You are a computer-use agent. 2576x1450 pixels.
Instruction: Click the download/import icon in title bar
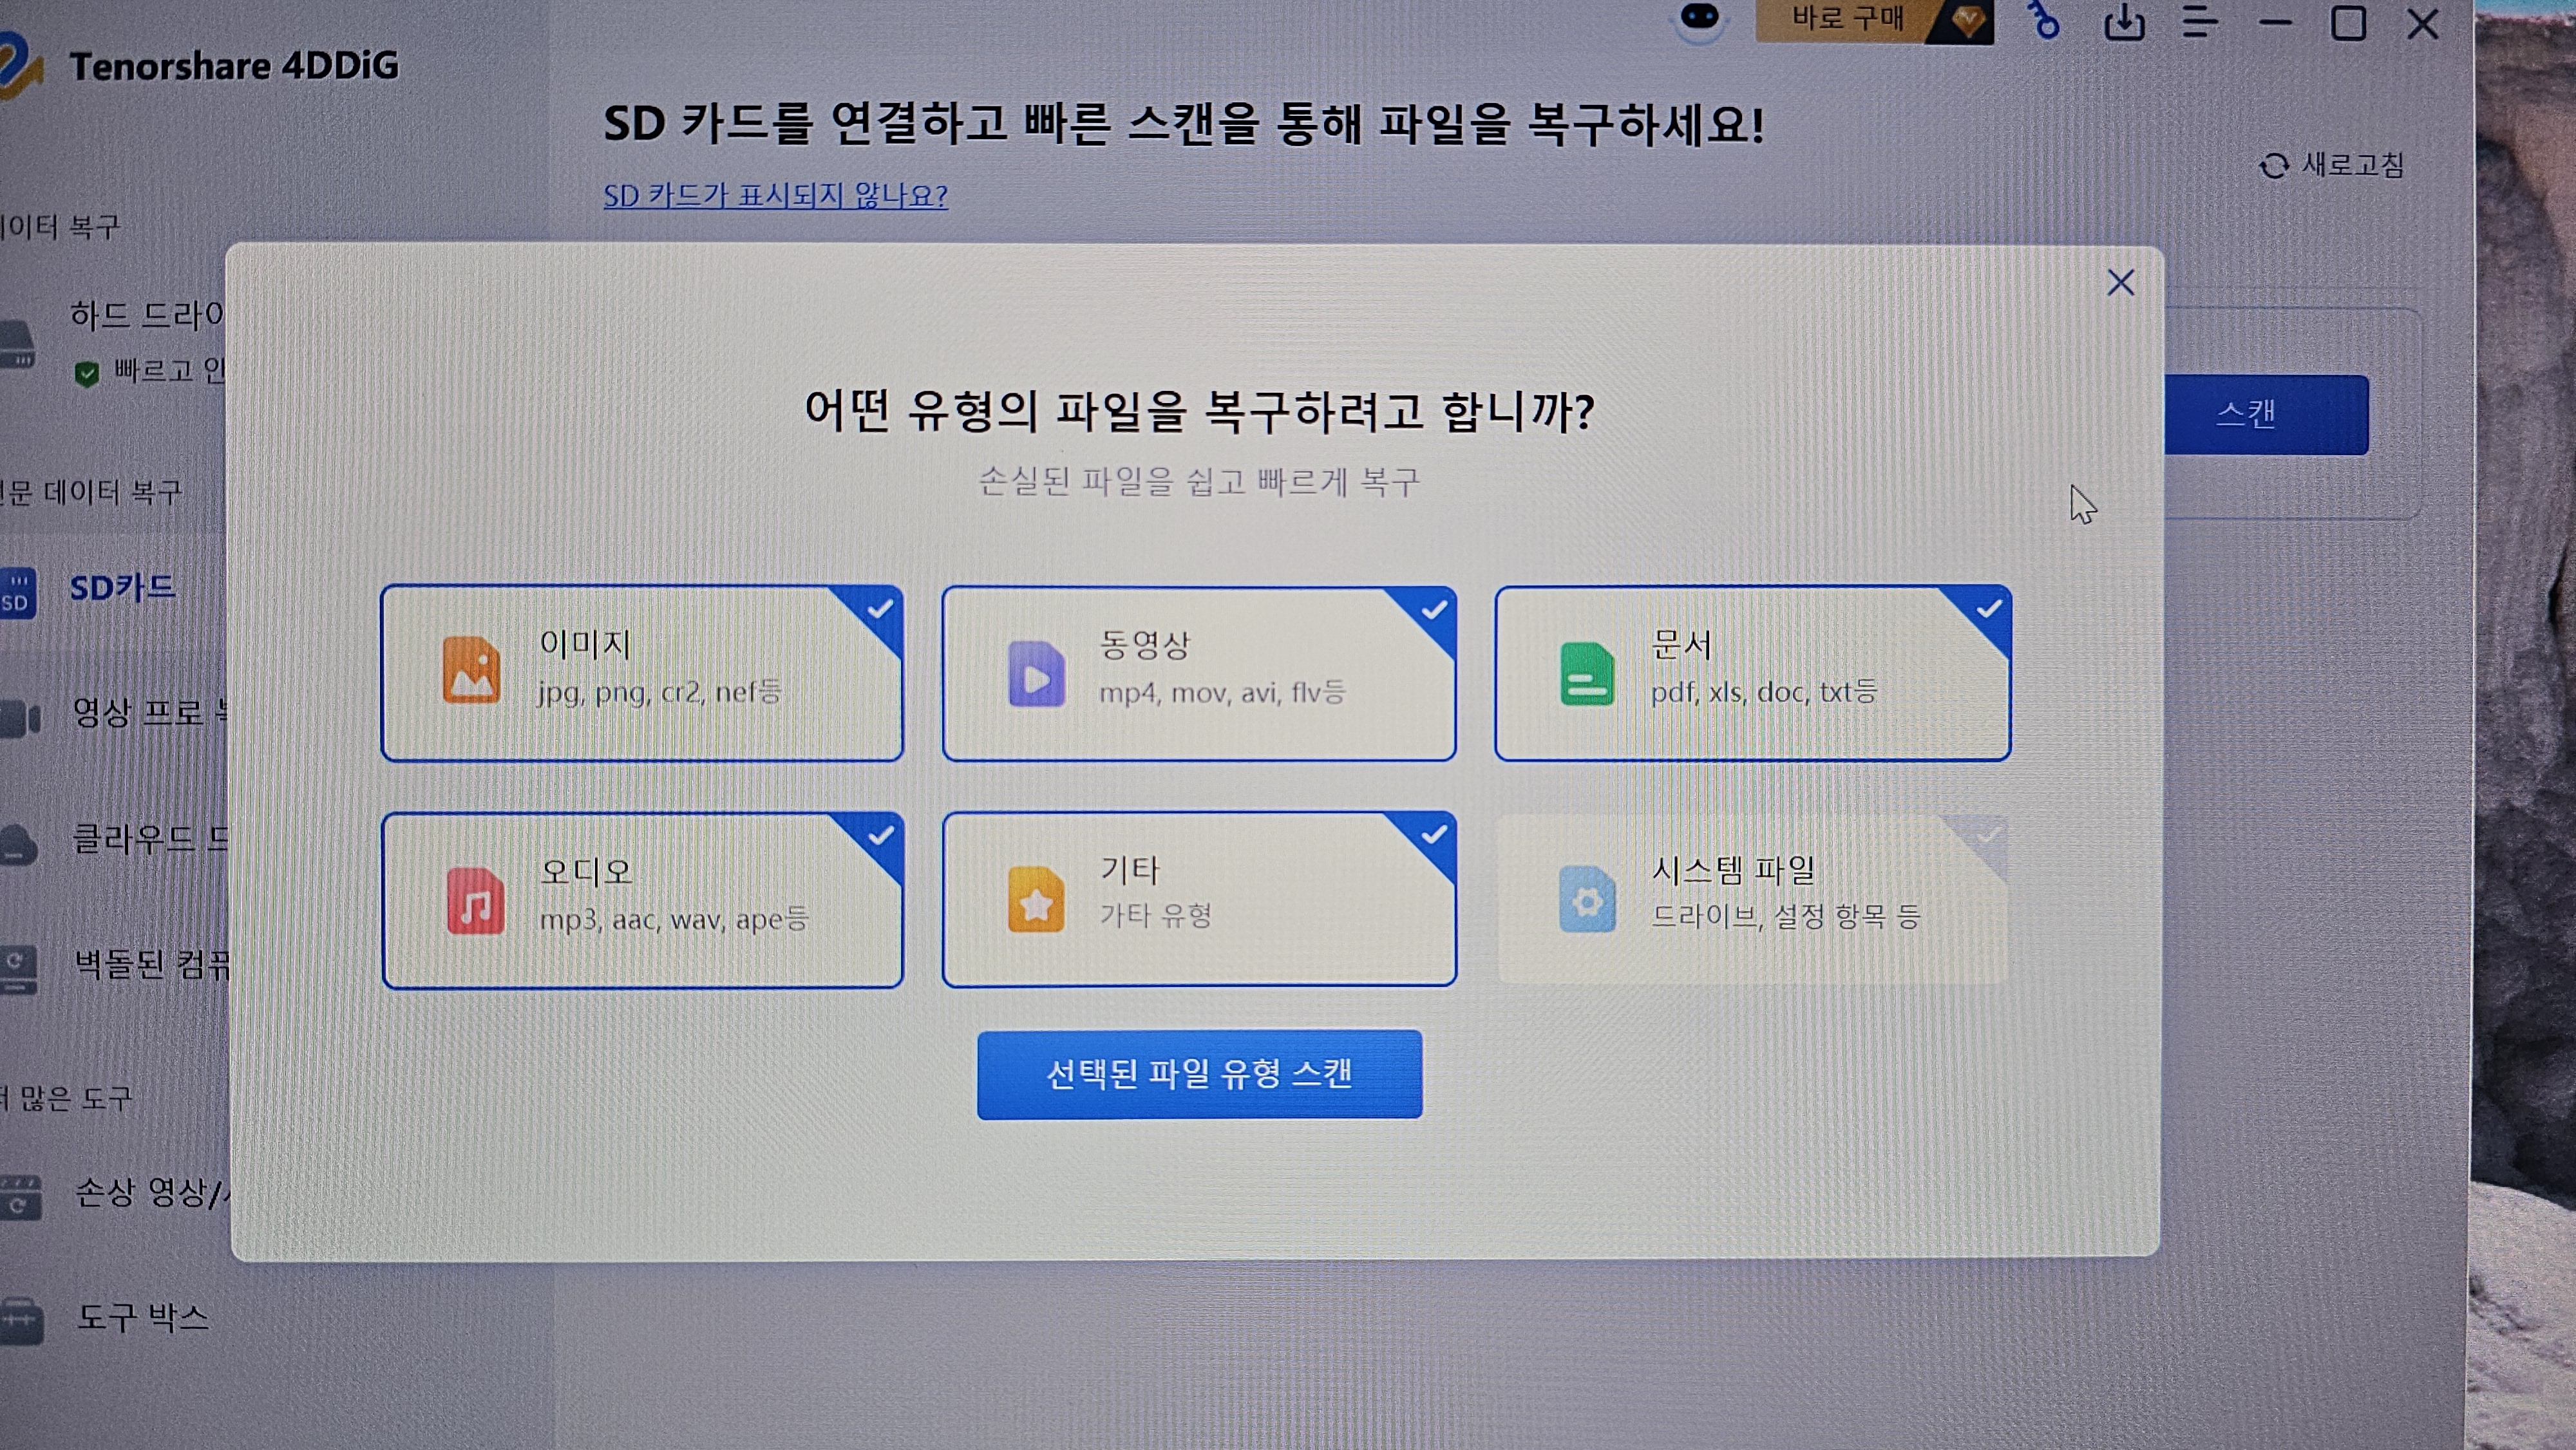2124,22
